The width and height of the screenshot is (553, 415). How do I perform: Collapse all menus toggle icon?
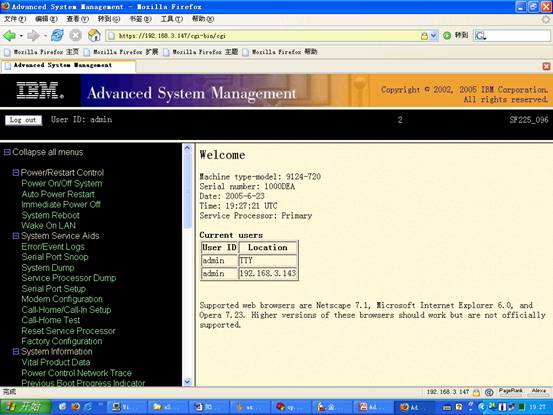(7, 152)
